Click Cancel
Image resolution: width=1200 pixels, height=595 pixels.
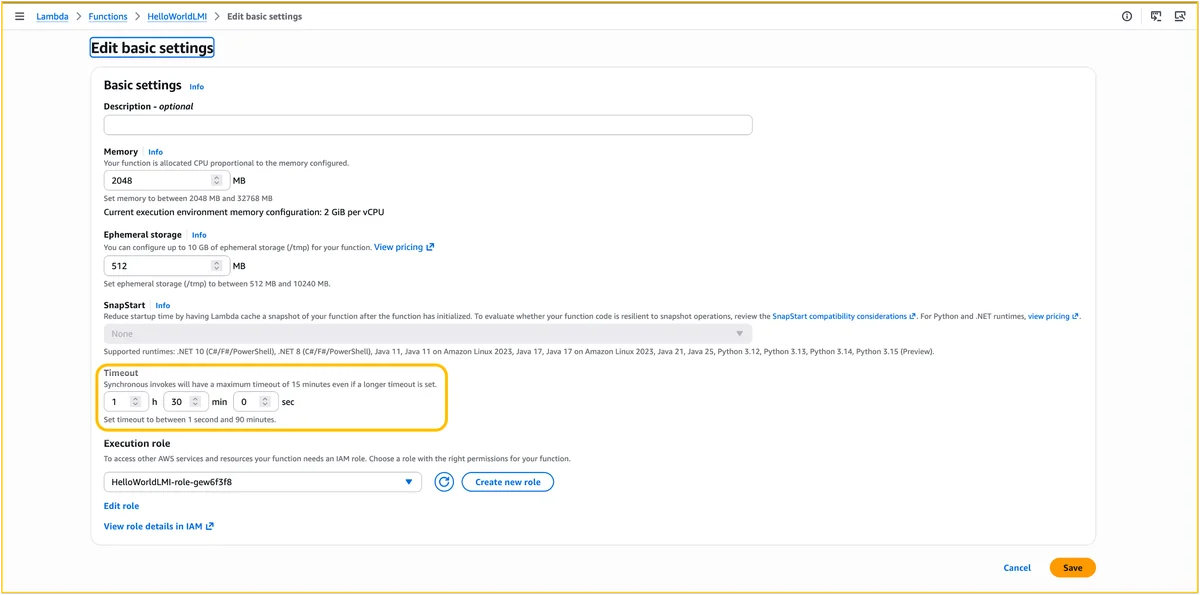click(x=1017, y=568)
